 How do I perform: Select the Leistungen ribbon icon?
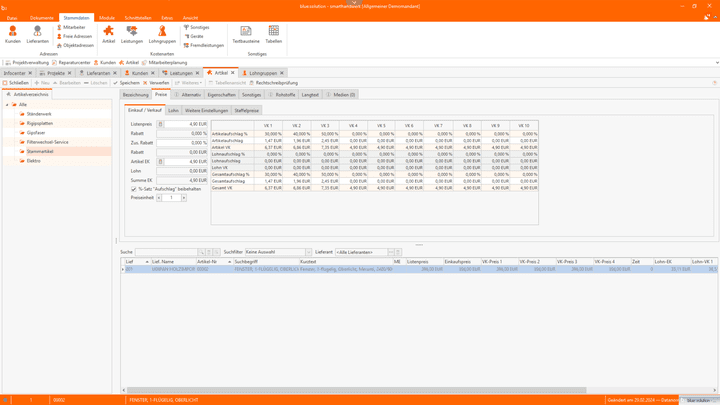[x=132, y=34]
